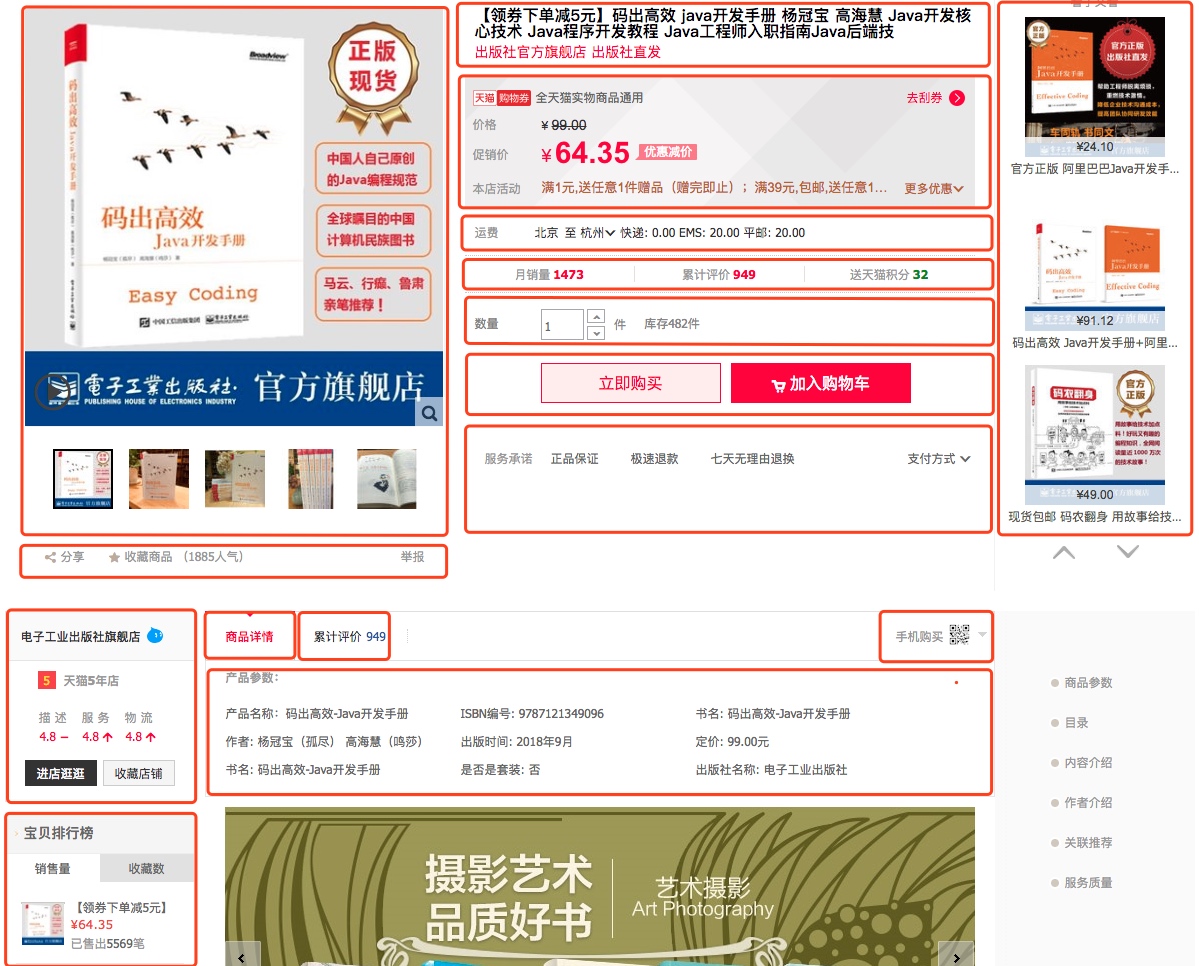Select the 收藏数 ranking tab
1199x966 pixels.
[x=146, y=868]
